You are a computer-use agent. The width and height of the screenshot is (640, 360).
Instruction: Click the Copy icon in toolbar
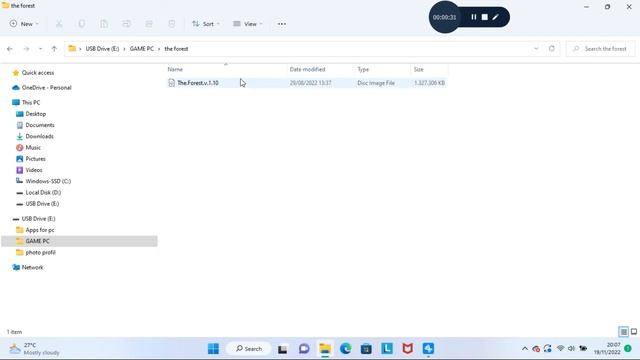(x=82, y=24)
